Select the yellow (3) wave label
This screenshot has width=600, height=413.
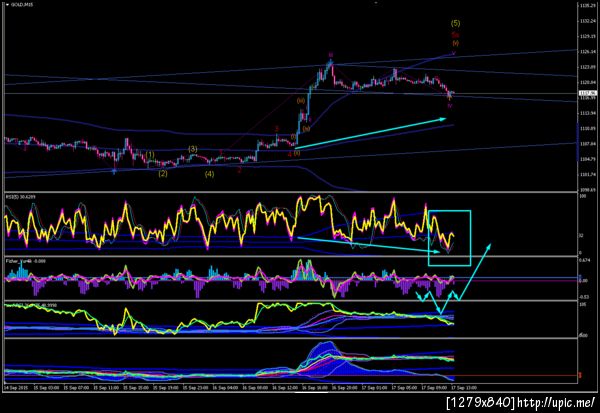[x=192, y=149]
